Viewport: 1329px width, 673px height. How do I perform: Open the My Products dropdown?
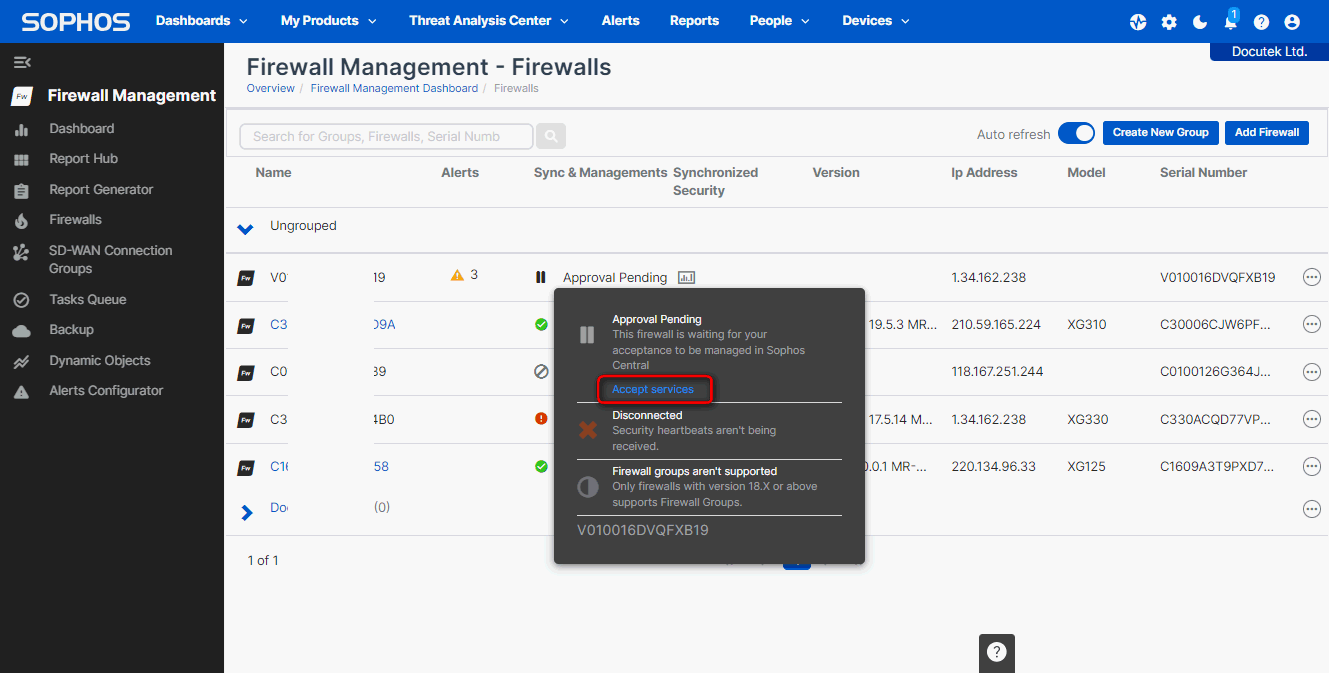pos(329,20)
